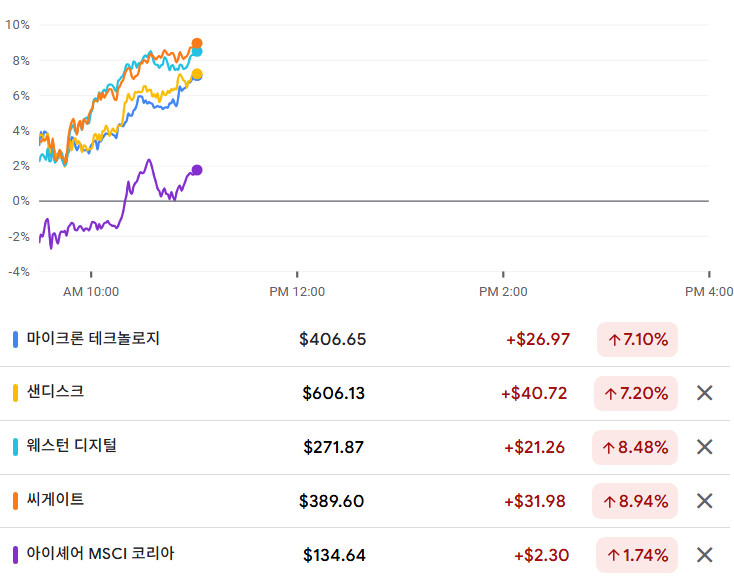Remove 샌디스크 with its X icon
The image size is (734, 576).
click(x=704, y=393)
